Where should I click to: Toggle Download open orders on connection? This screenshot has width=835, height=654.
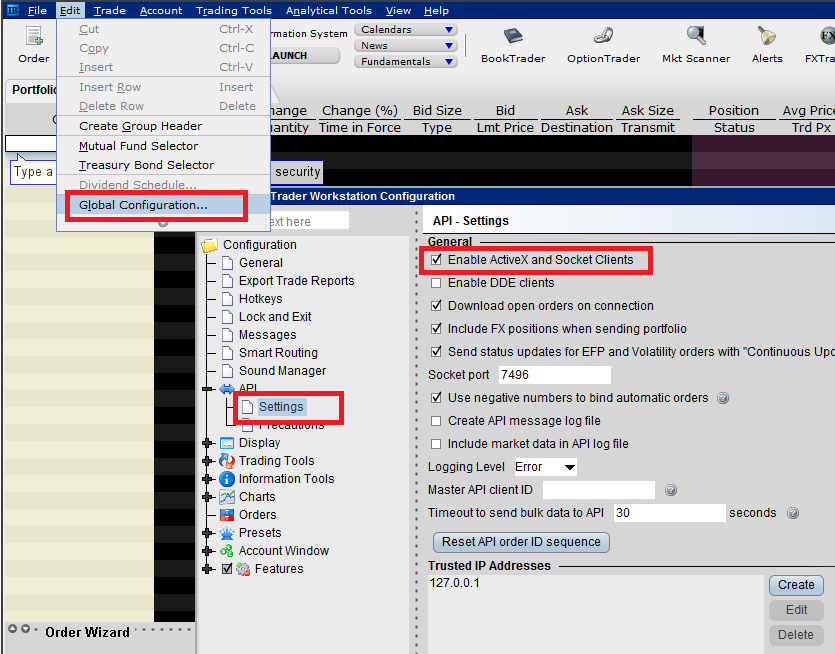click(436, 306)
